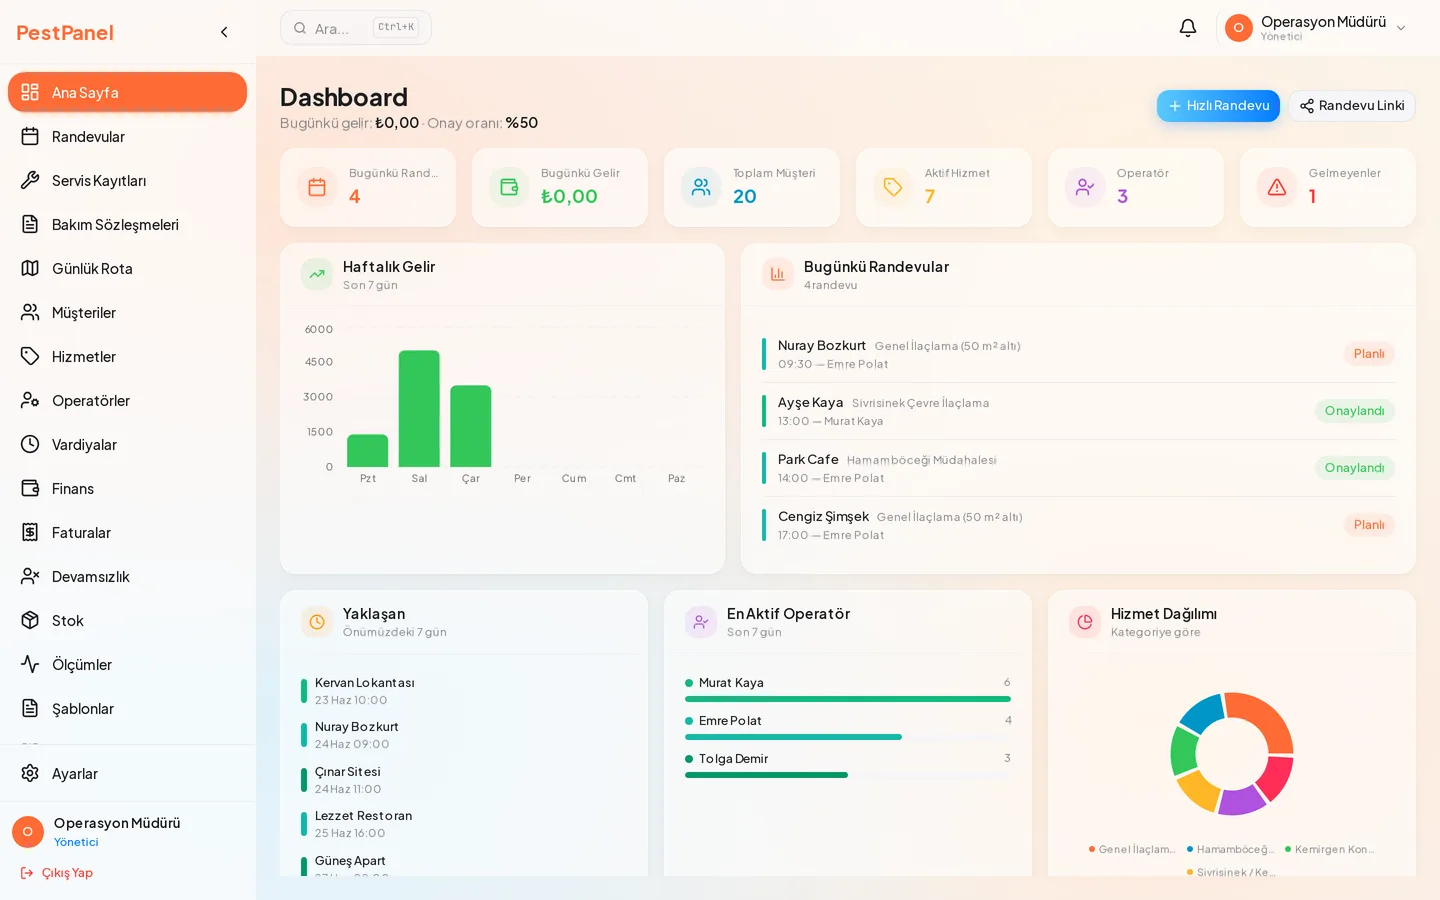Click Çıkış Yap to log out
The width and height of the screenshot is (1440, 900).
pyautogui.click(x=57, y=873)
